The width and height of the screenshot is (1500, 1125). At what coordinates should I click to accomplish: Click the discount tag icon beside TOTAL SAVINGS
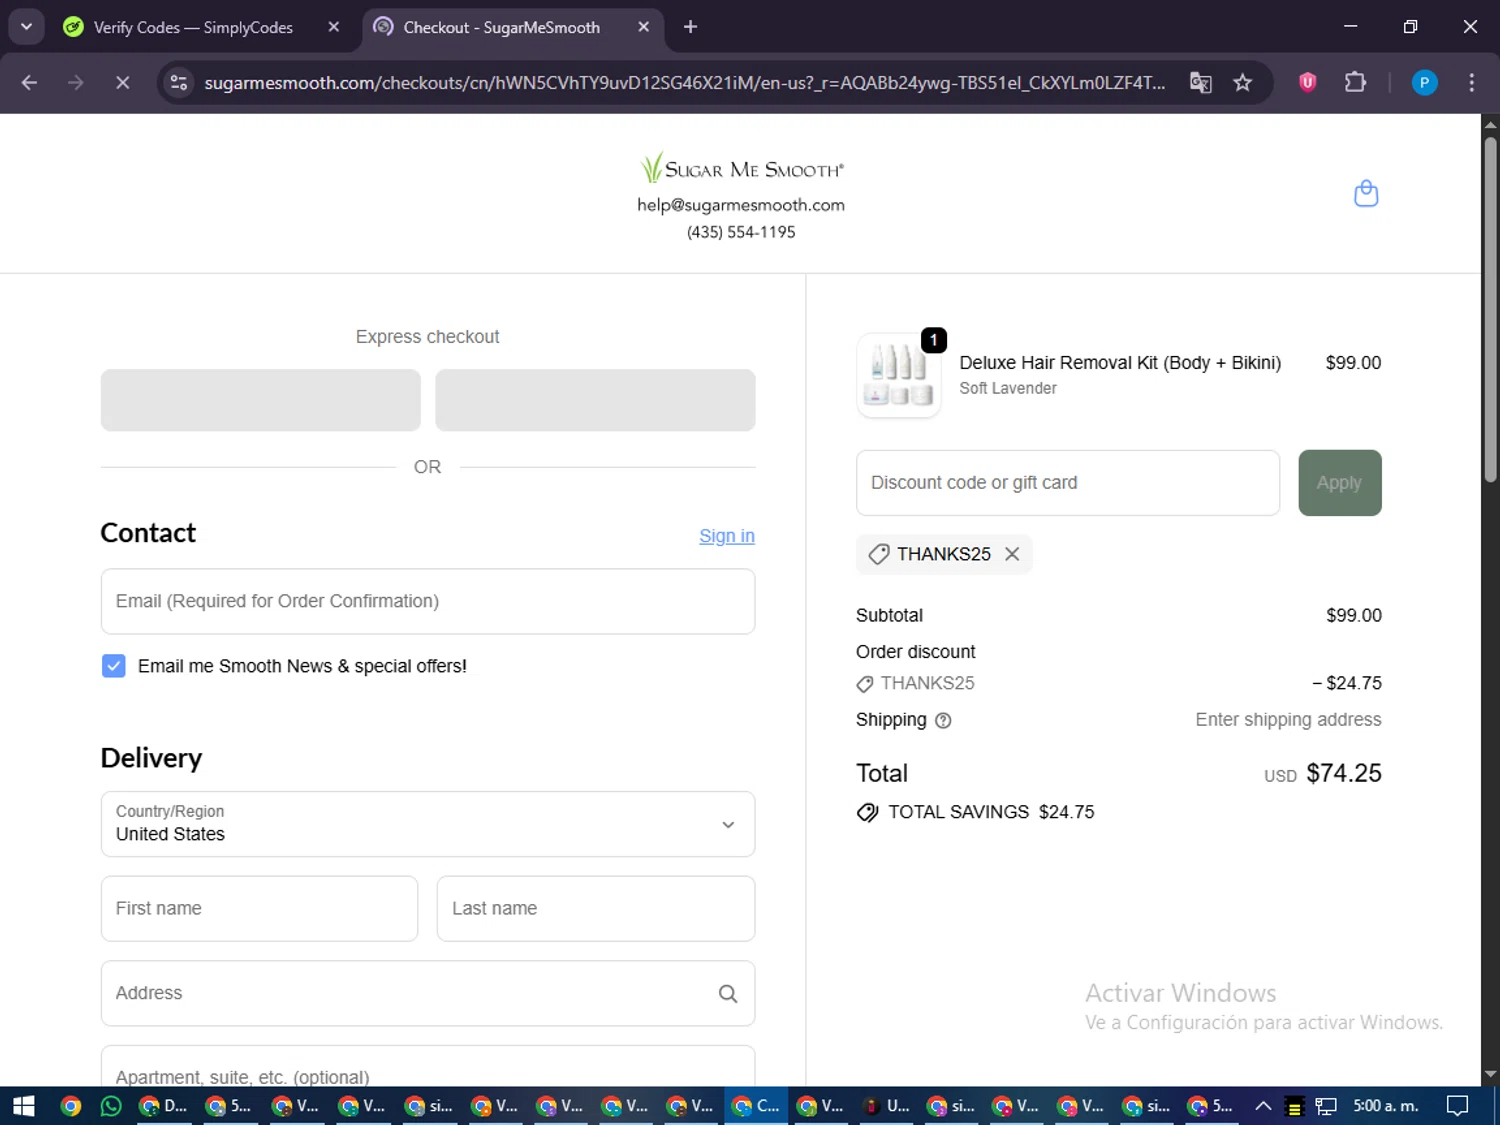point(867,812)
